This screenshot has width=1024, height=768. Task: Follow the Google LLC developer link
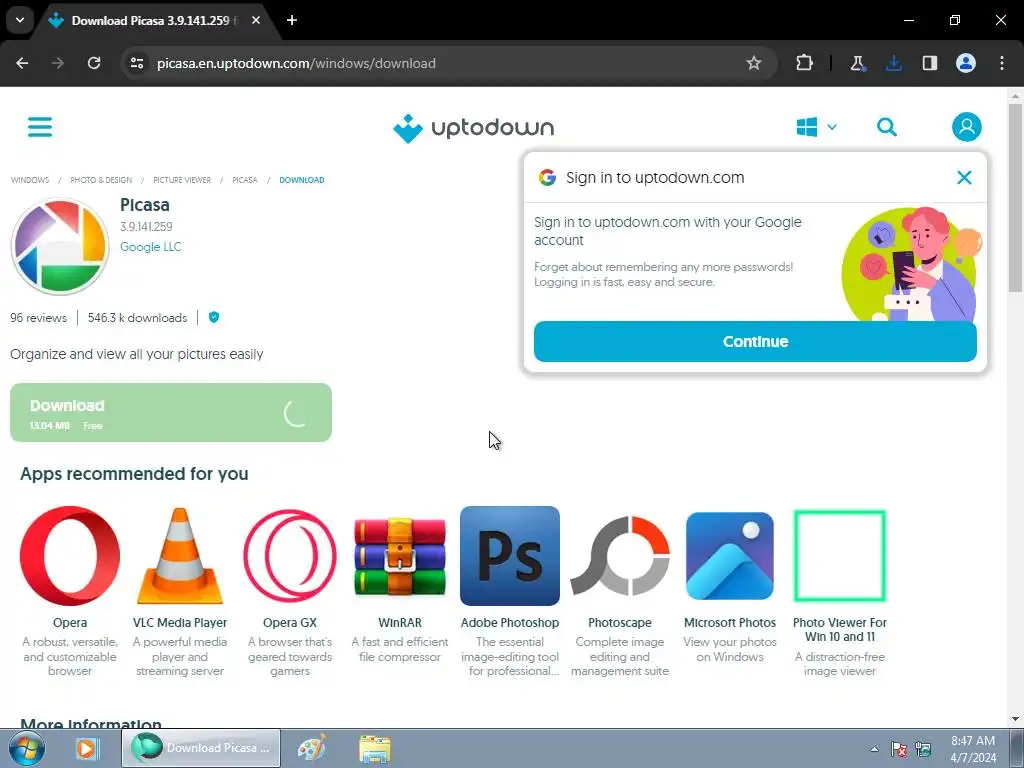point(150,247)
